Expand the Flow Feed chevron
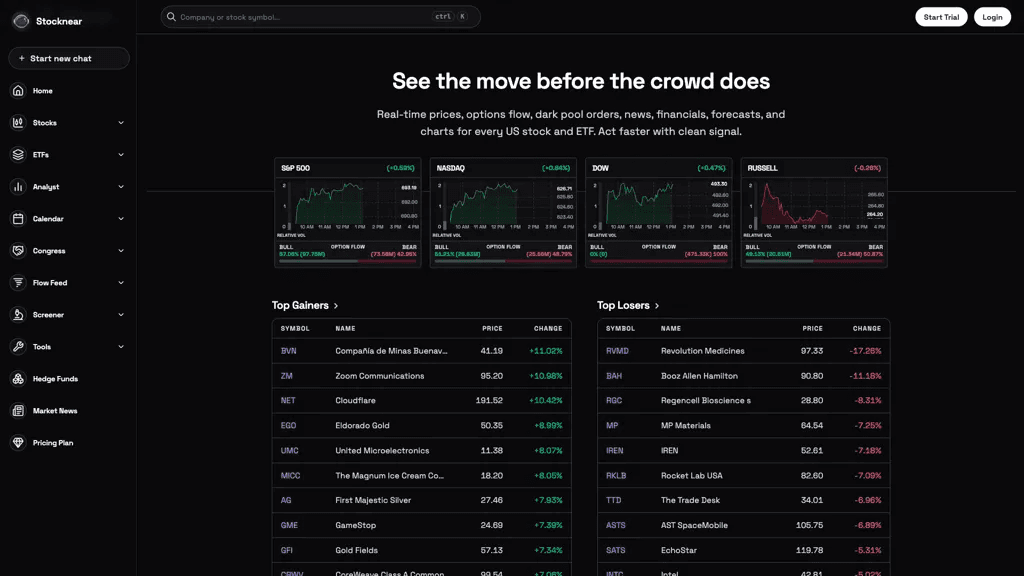This screenshot has height=576, width=1024. click(x=121, y=283)
